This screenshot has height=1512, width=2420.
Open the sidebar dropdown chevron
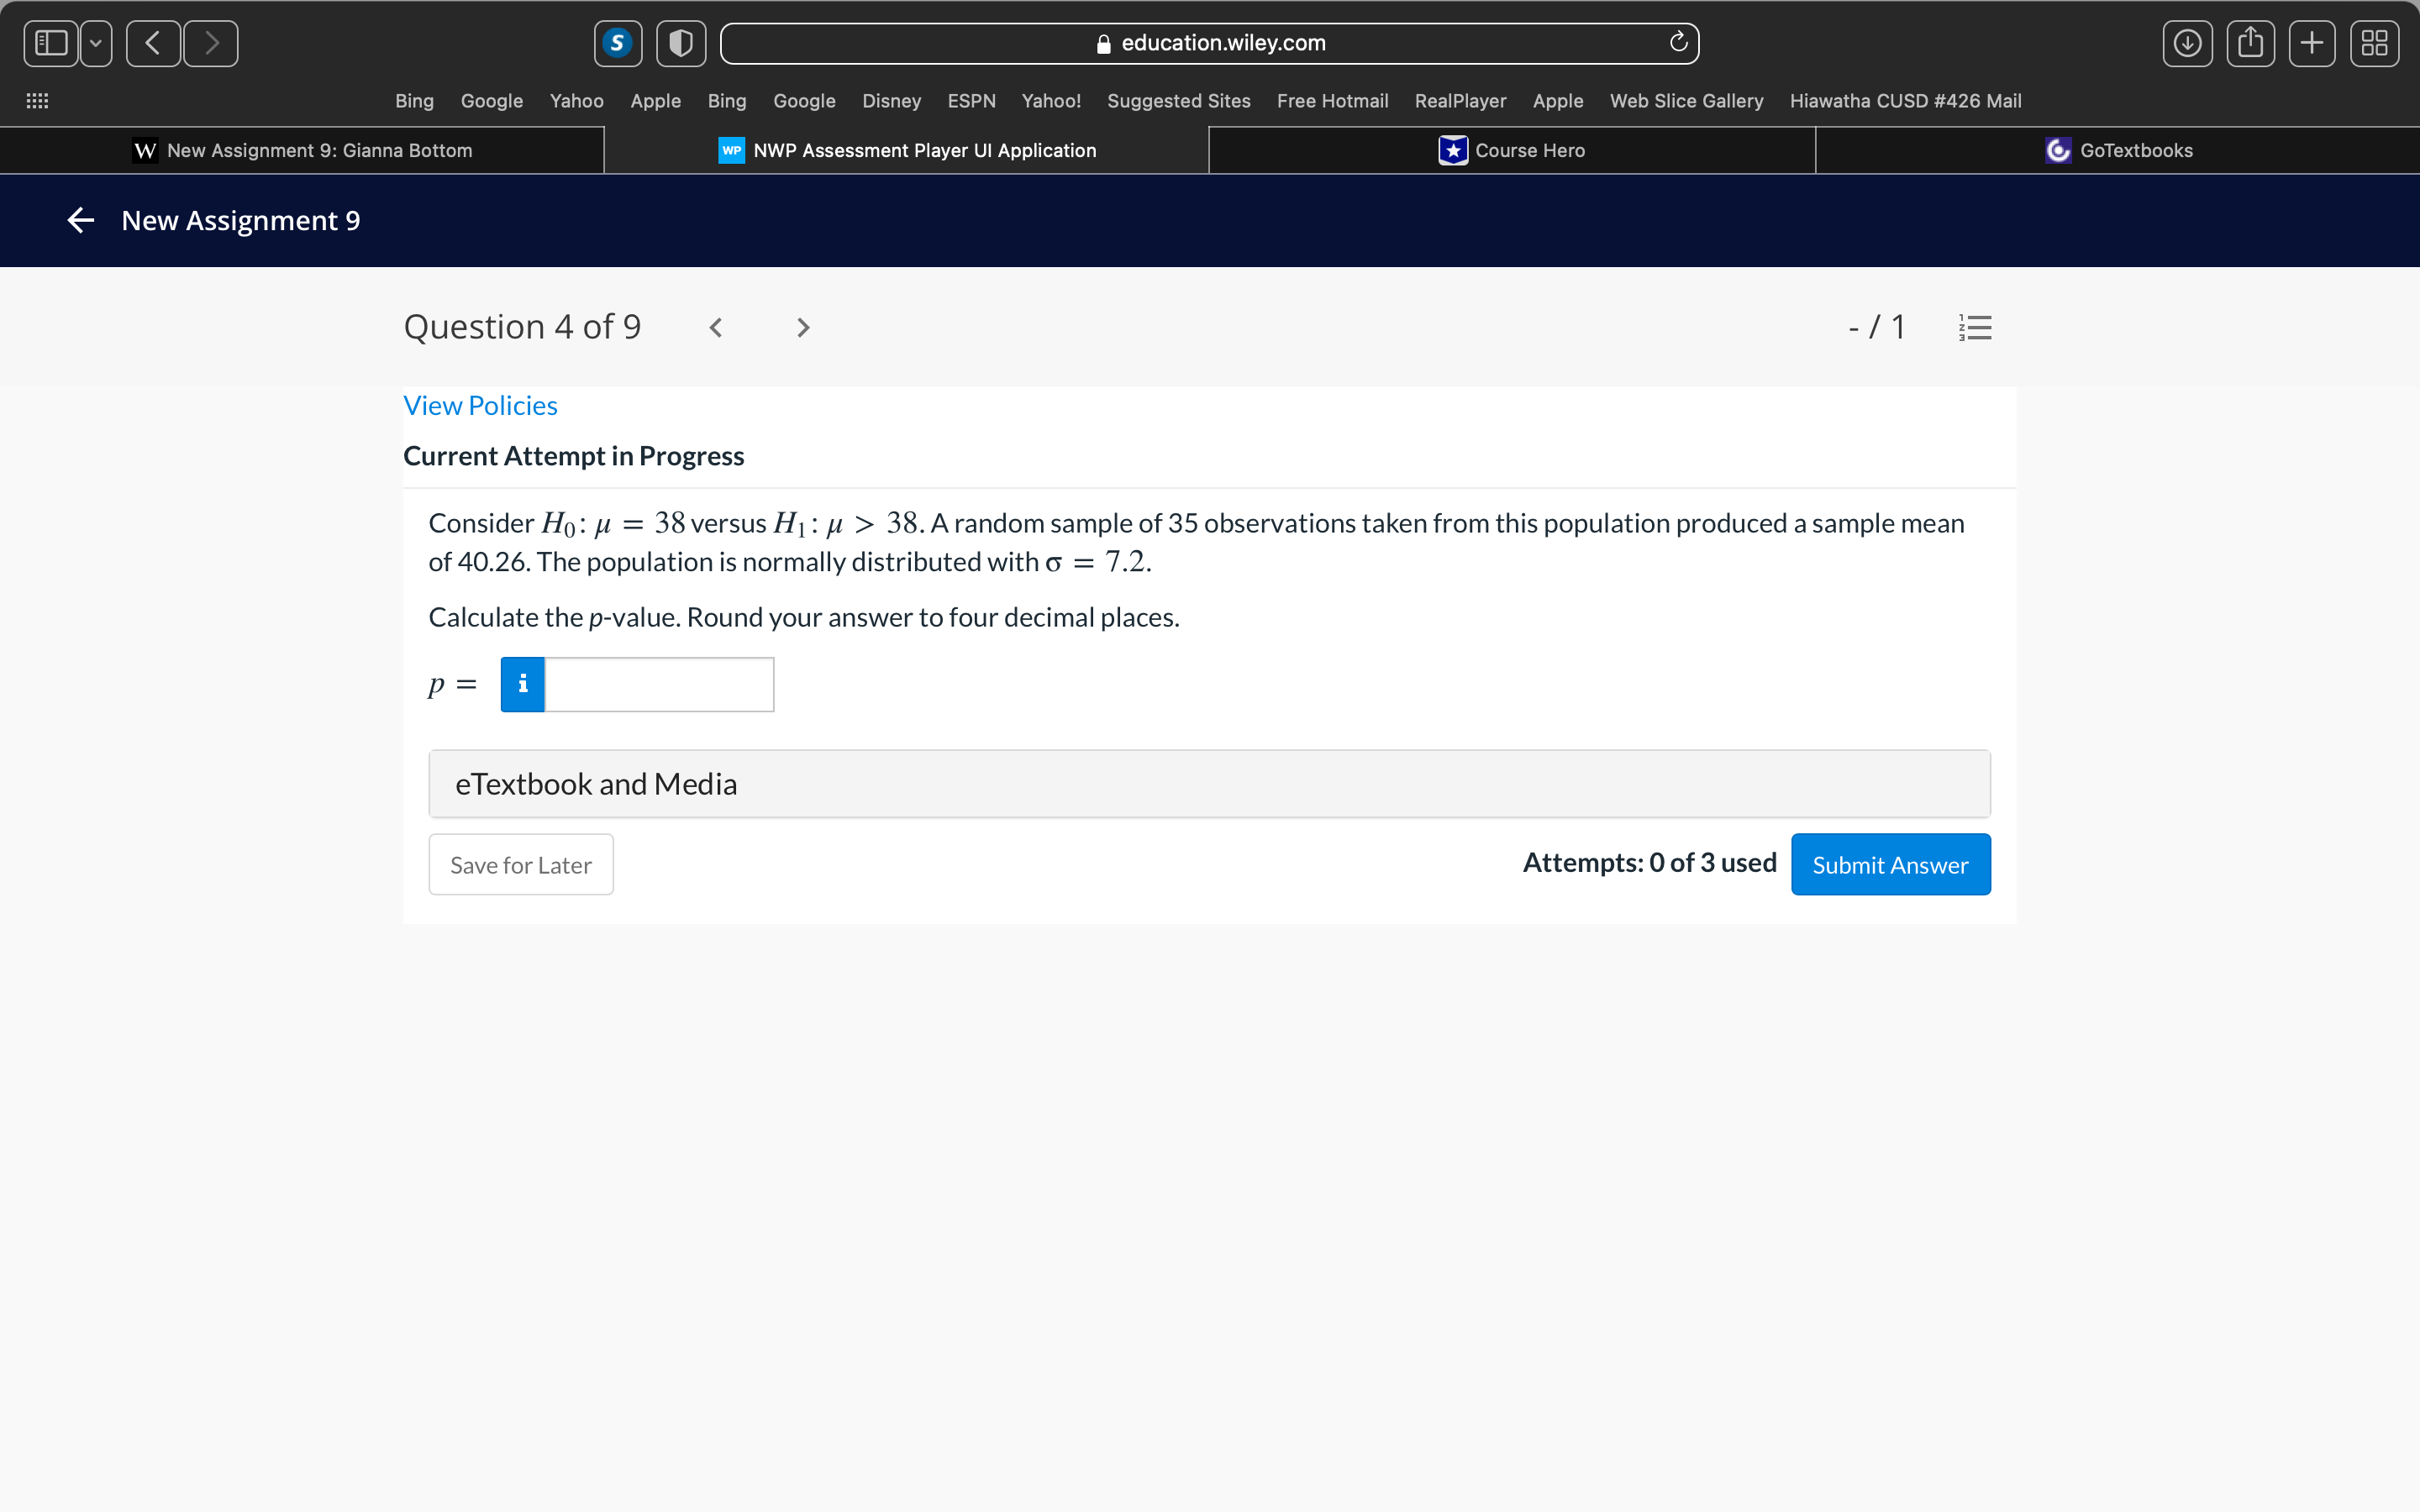[96, 43]
